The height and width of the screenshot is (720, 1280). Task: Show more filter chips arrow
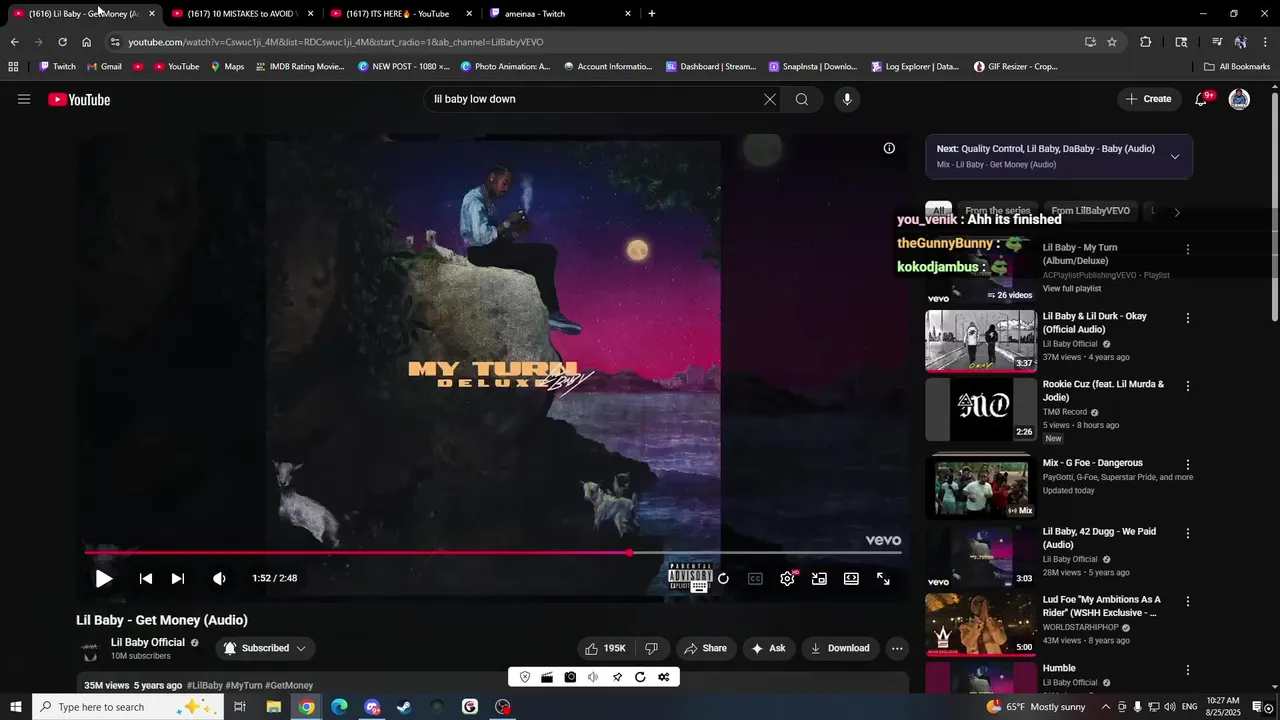click(x=1177, y=212)
